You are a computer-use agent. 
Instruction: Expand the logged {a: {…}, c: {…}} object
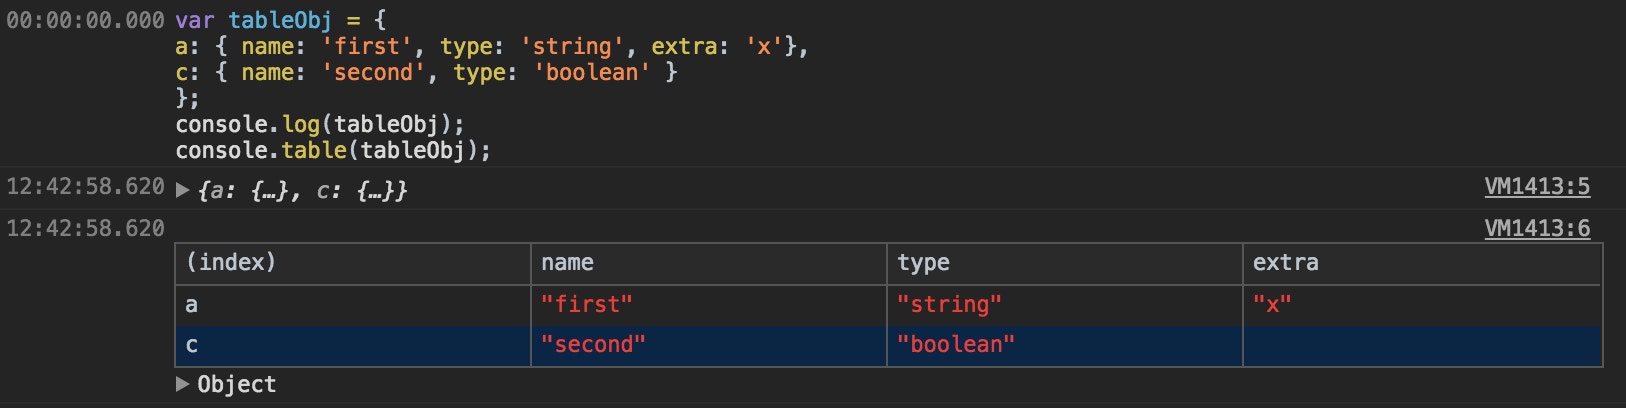tap(183, 190)
